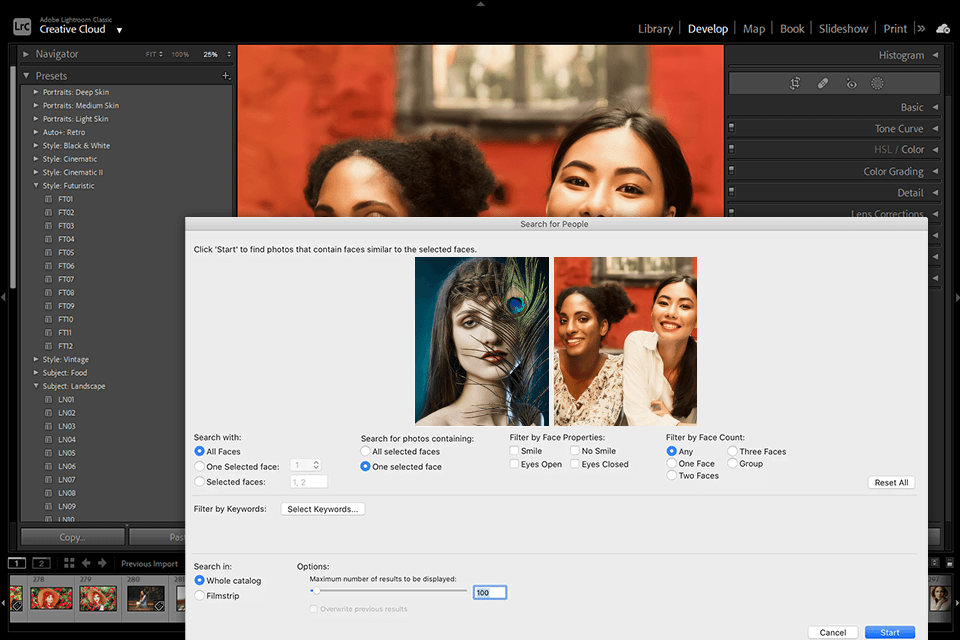This screenshot has width=960, height=640.
Task: Apply the FT05 preset
Action: coord(66,252)
